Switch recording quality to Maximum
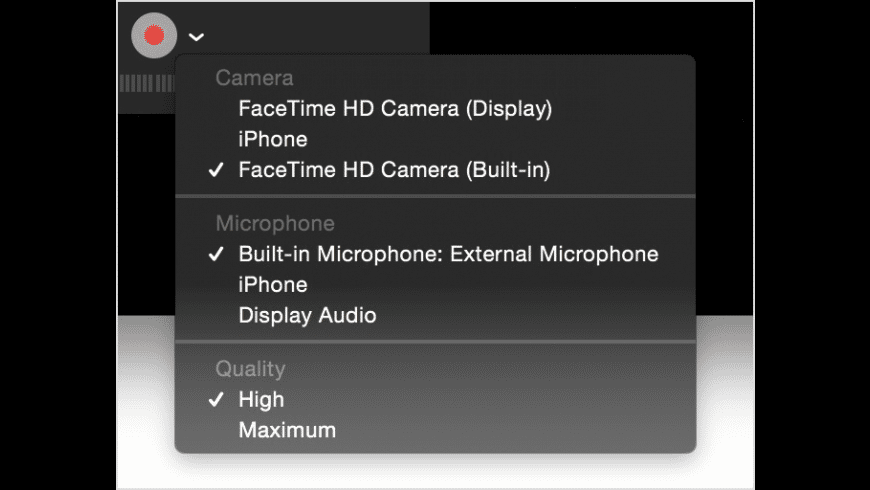 point(435,430)
